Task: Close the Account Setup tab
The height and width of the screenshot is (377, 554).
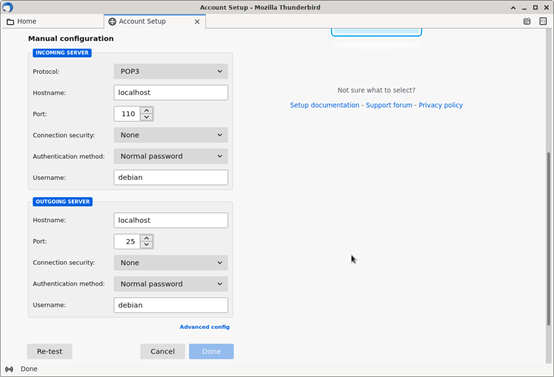Action: click(197, 22)
